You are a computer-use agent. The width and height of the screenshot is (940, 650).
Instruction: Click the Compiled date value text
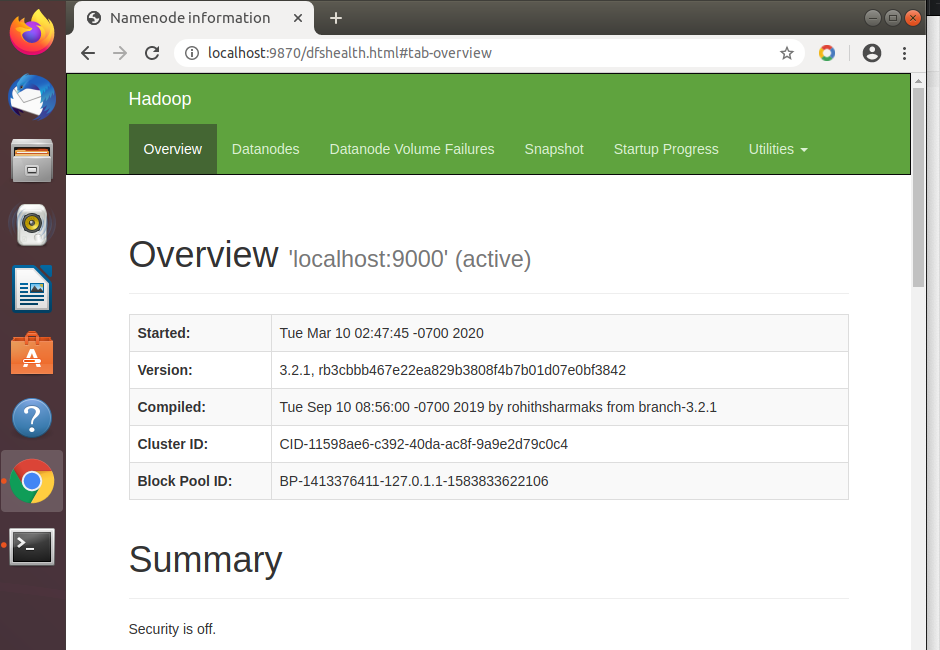(x=498, y=408)
